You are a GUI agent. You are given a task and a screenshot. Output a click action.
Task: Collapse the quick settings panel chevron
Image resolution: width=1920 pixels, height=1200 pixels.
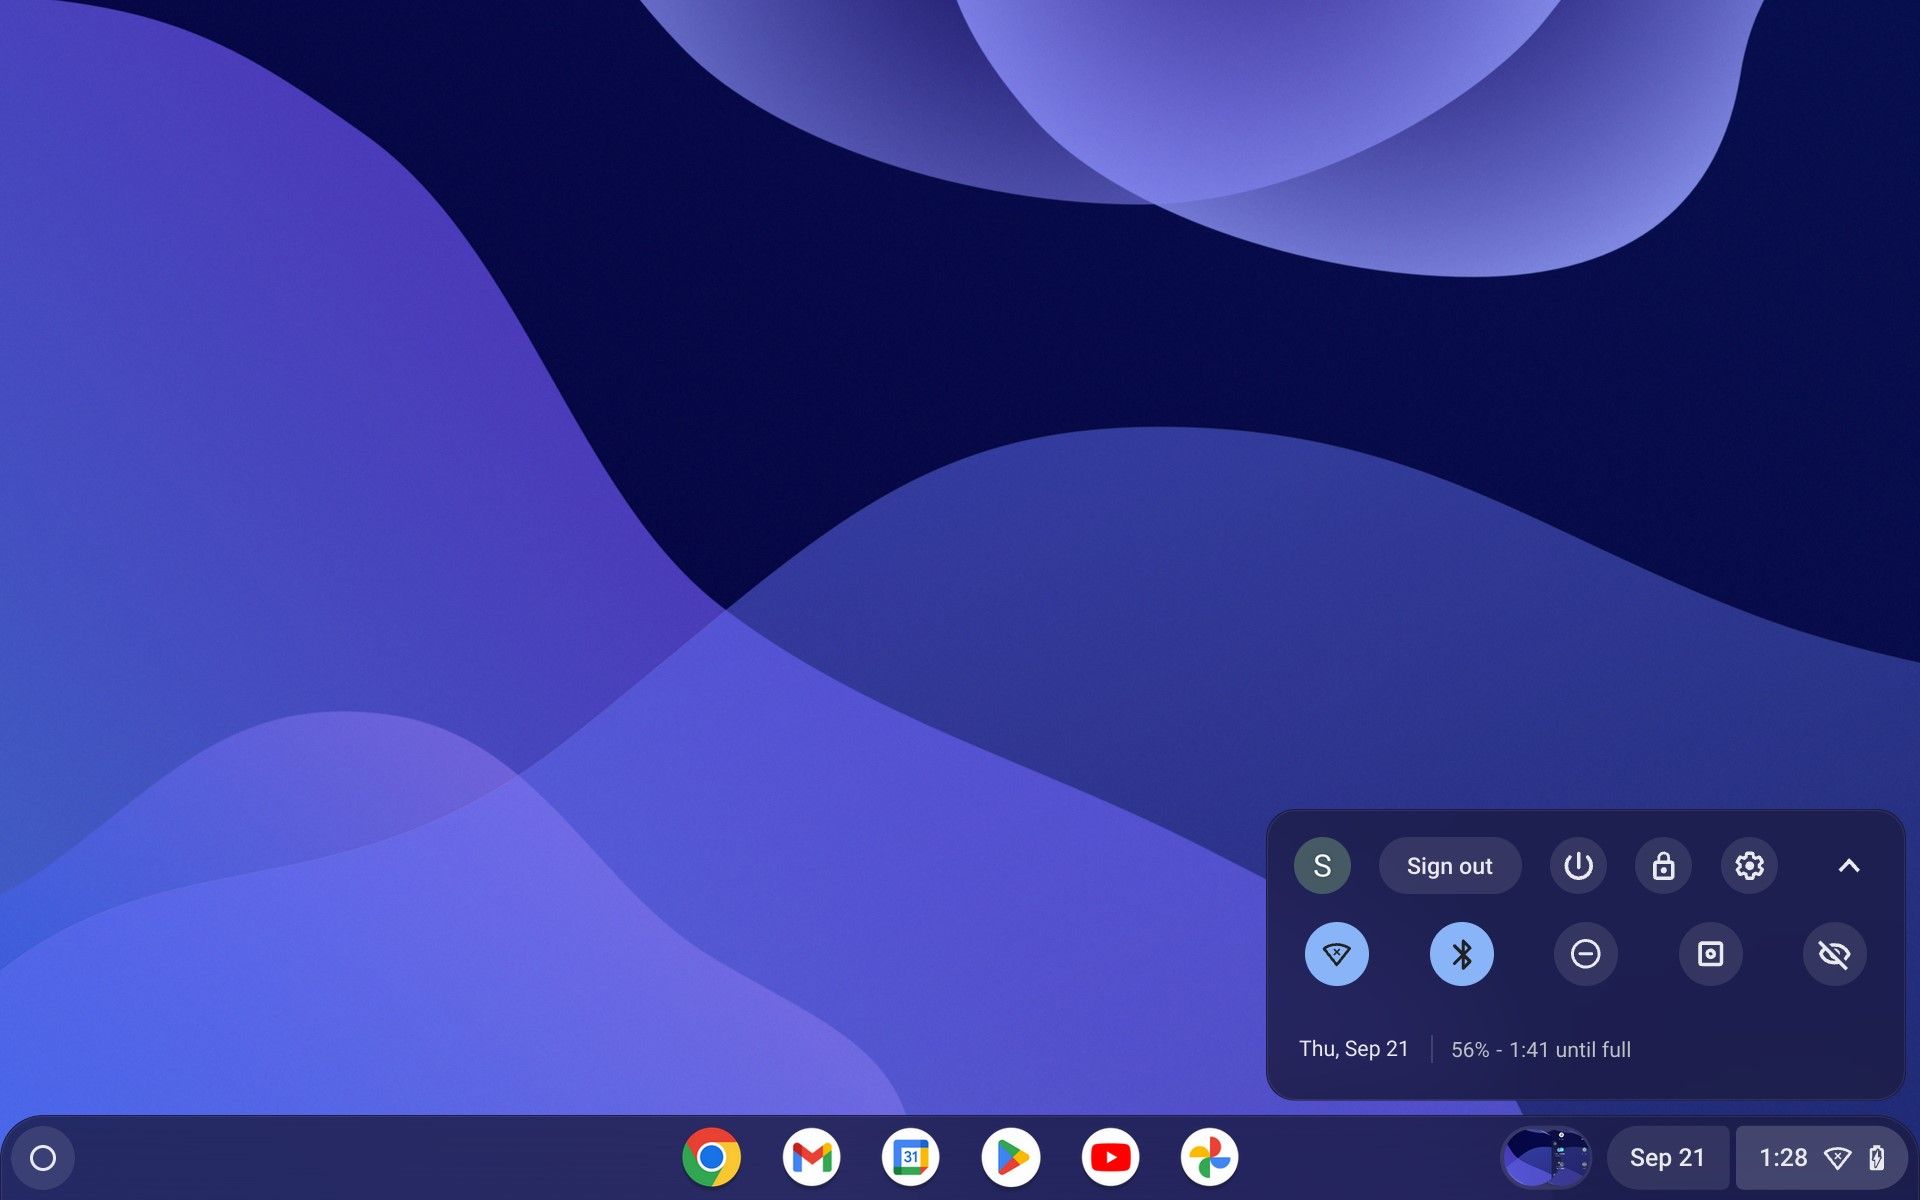(x=1848, y=865)
